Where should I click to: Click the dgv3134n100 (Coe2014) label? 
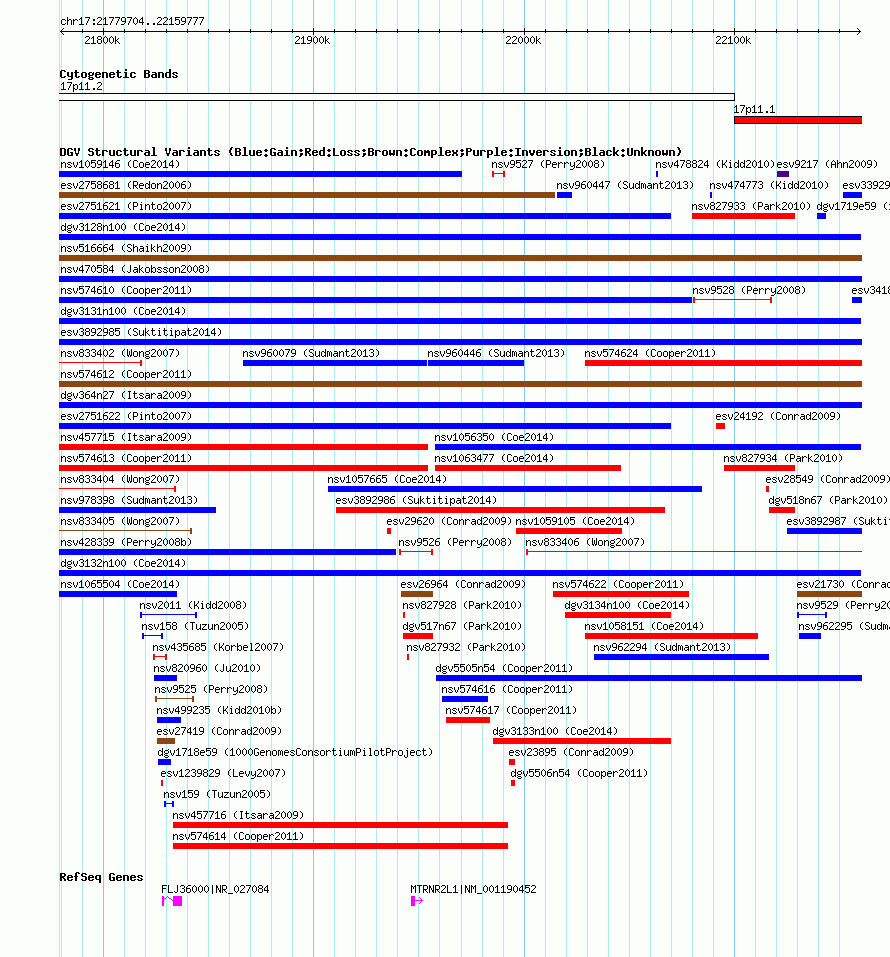tap(627, 605)
